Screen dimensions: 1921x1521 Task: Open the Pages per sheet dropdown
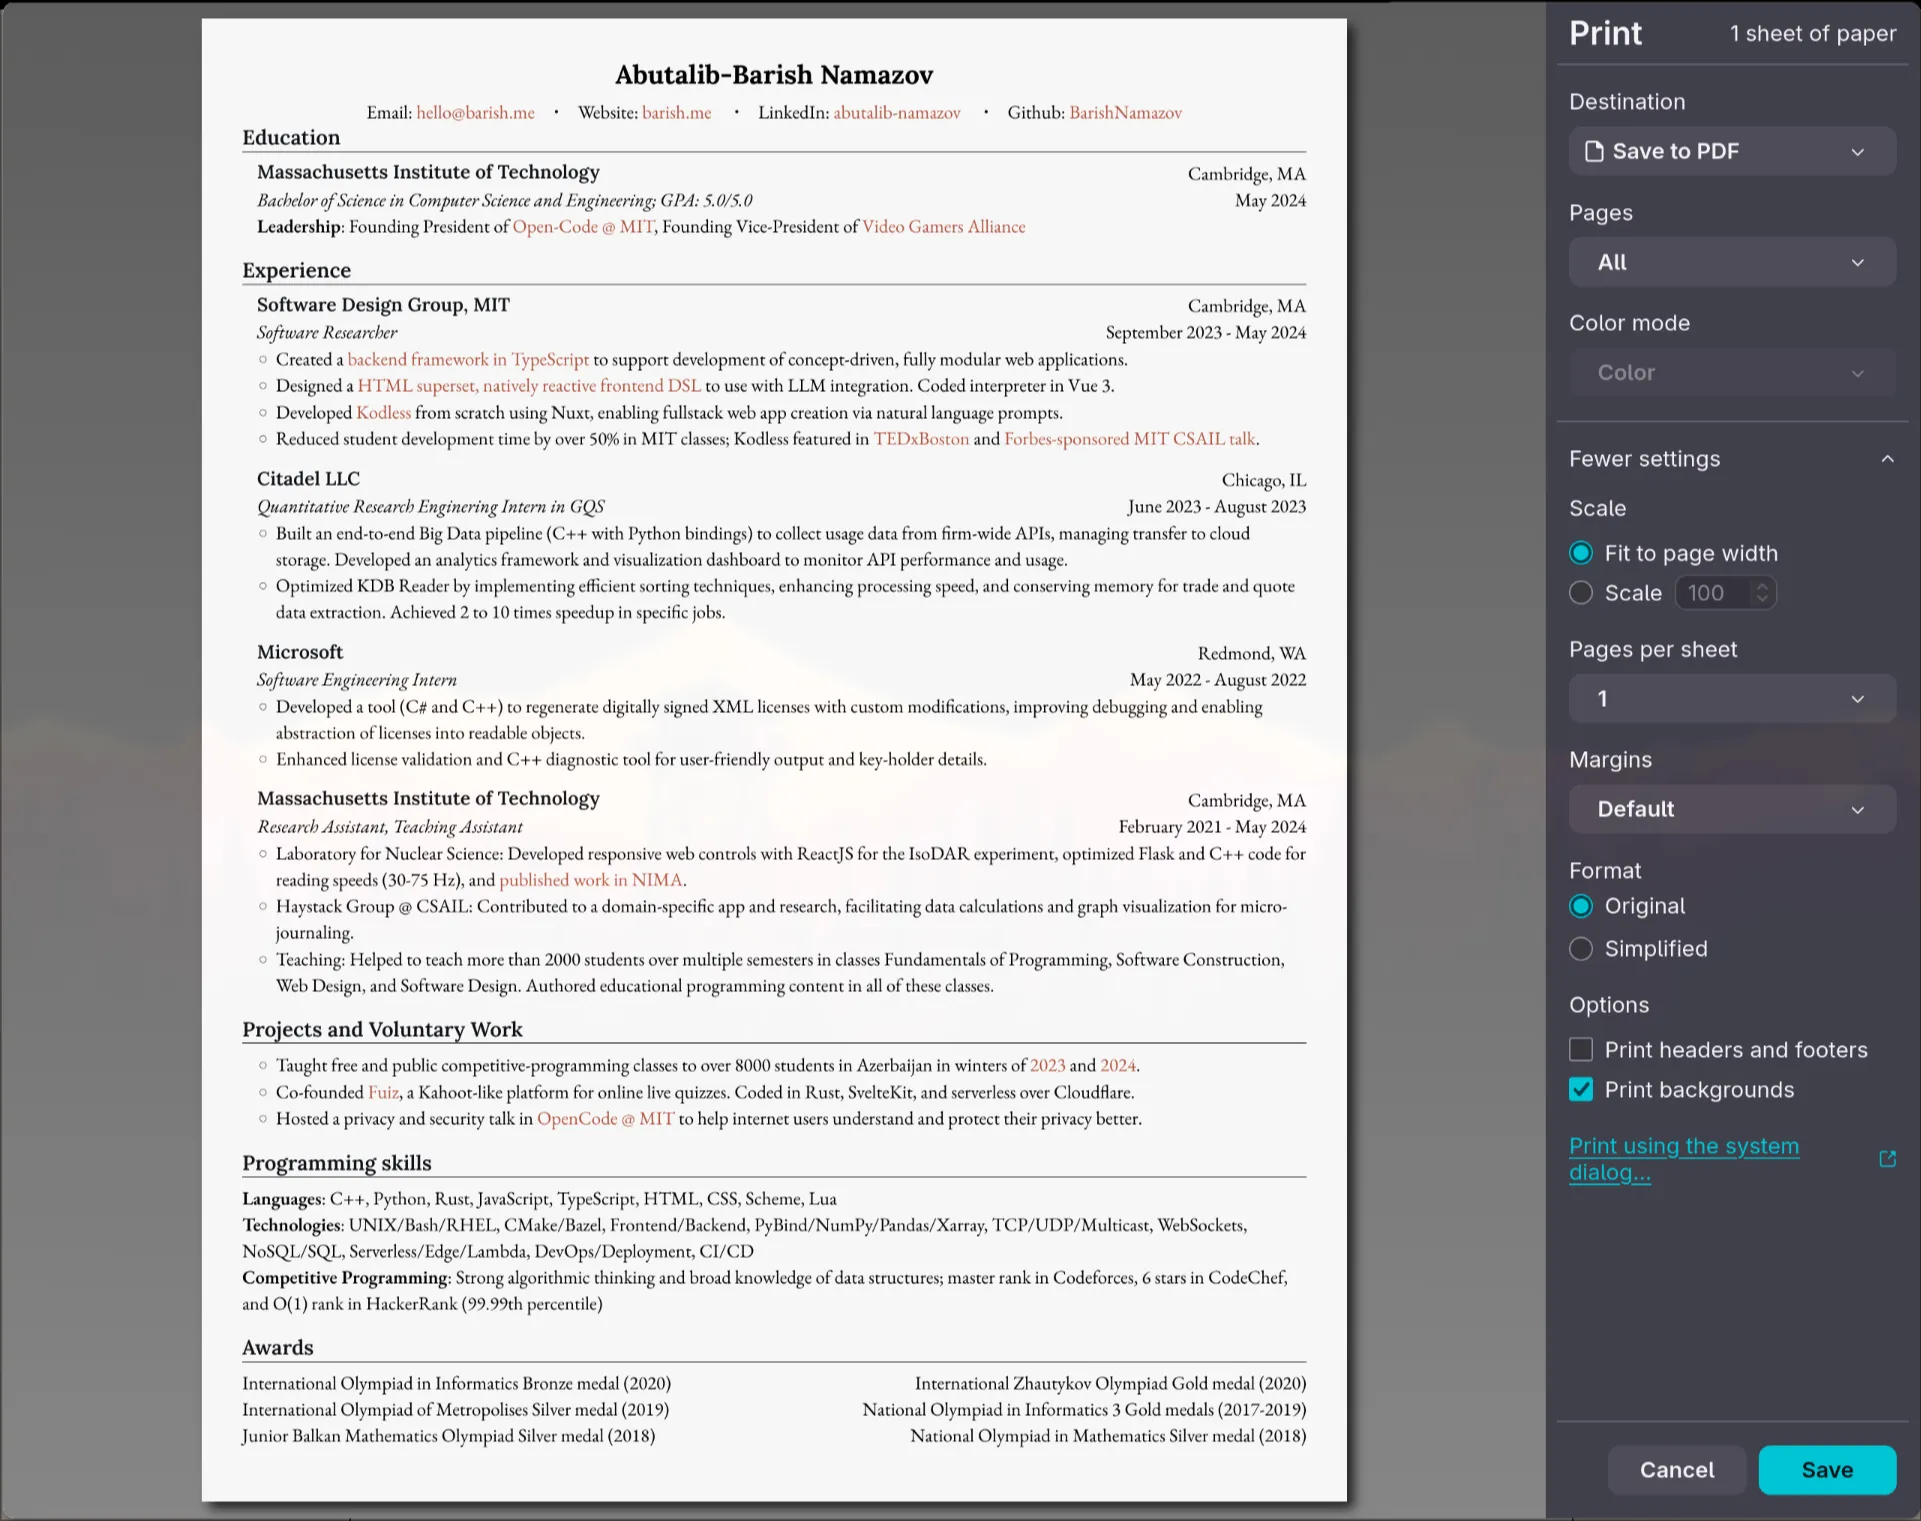pyautogui.click(x=1731, y=698)
